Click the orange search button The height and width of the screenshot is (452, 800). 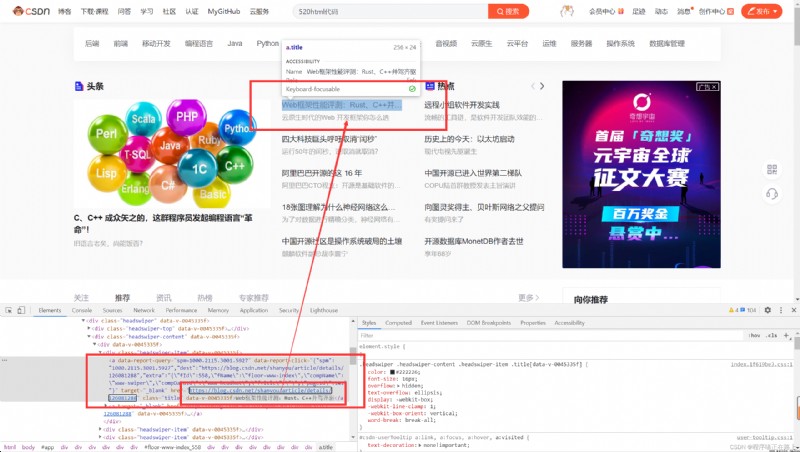[508, 11]
